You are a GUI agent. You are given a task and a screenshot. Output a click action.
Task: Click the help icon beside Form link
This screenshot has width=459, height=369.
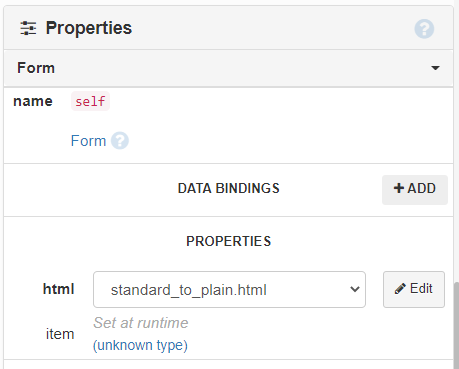point(120,141)
